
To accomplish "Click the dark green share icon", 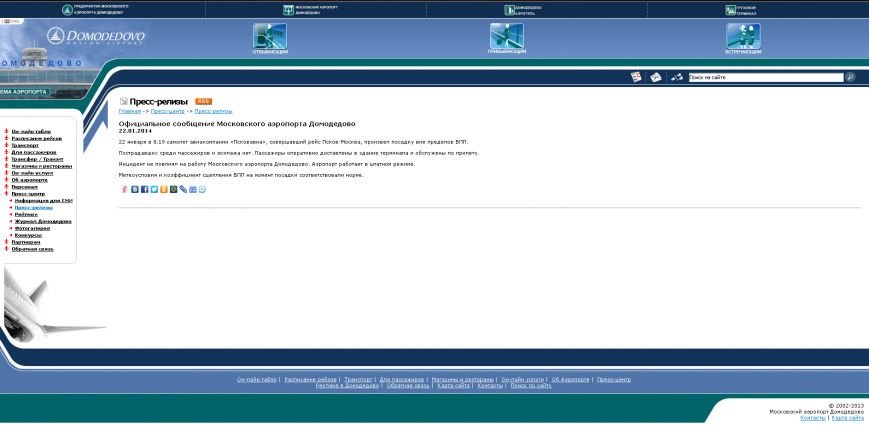I will pos(173,189).
